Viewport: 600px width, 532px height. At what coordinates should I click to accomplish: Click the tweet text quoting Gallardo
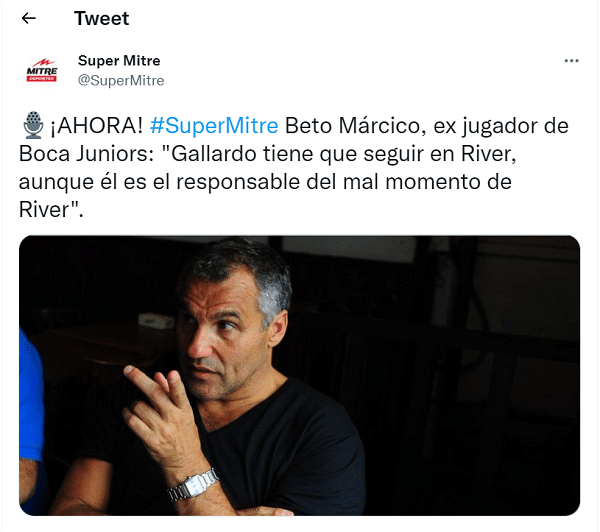click(293, 167)
